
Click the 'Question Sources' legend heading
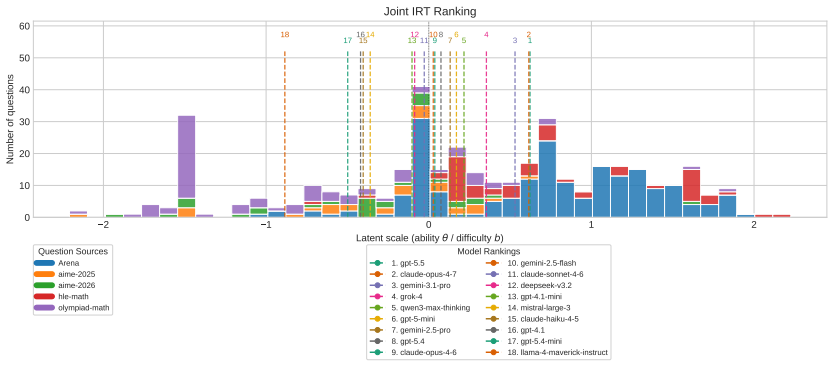click(73, 251)
